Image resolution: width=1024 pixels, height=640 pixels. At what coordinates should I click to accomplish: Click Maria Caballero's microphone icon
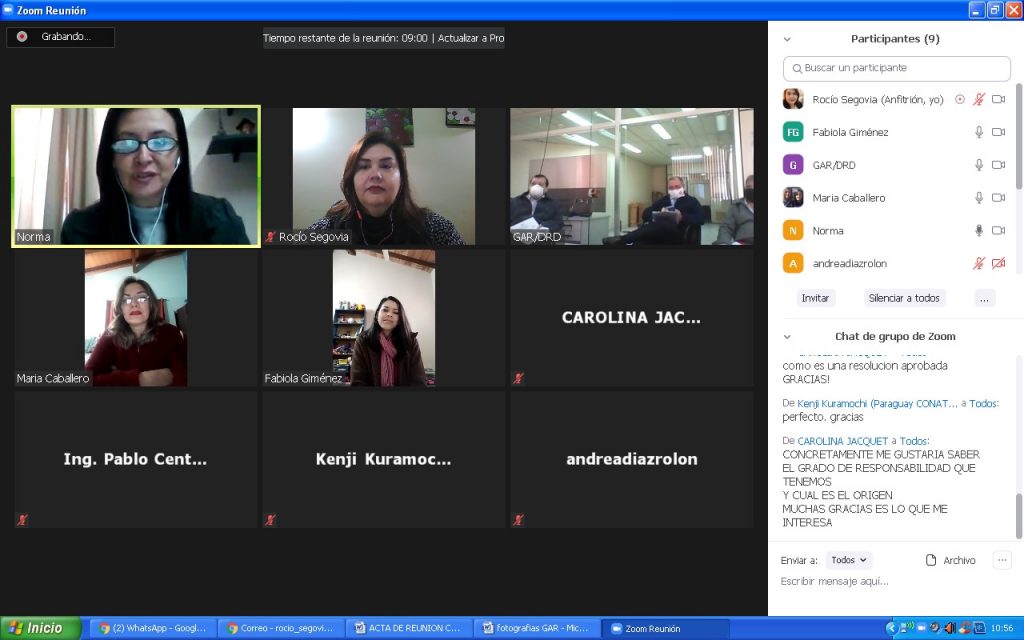[x=978, y=197]
